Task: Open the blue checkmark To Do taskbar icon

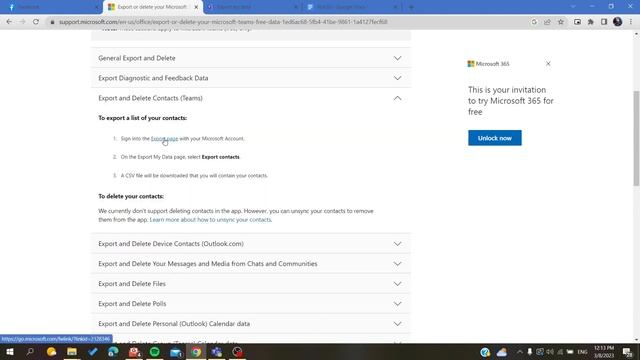Action: pyautogui.click(x=93, y=352)
